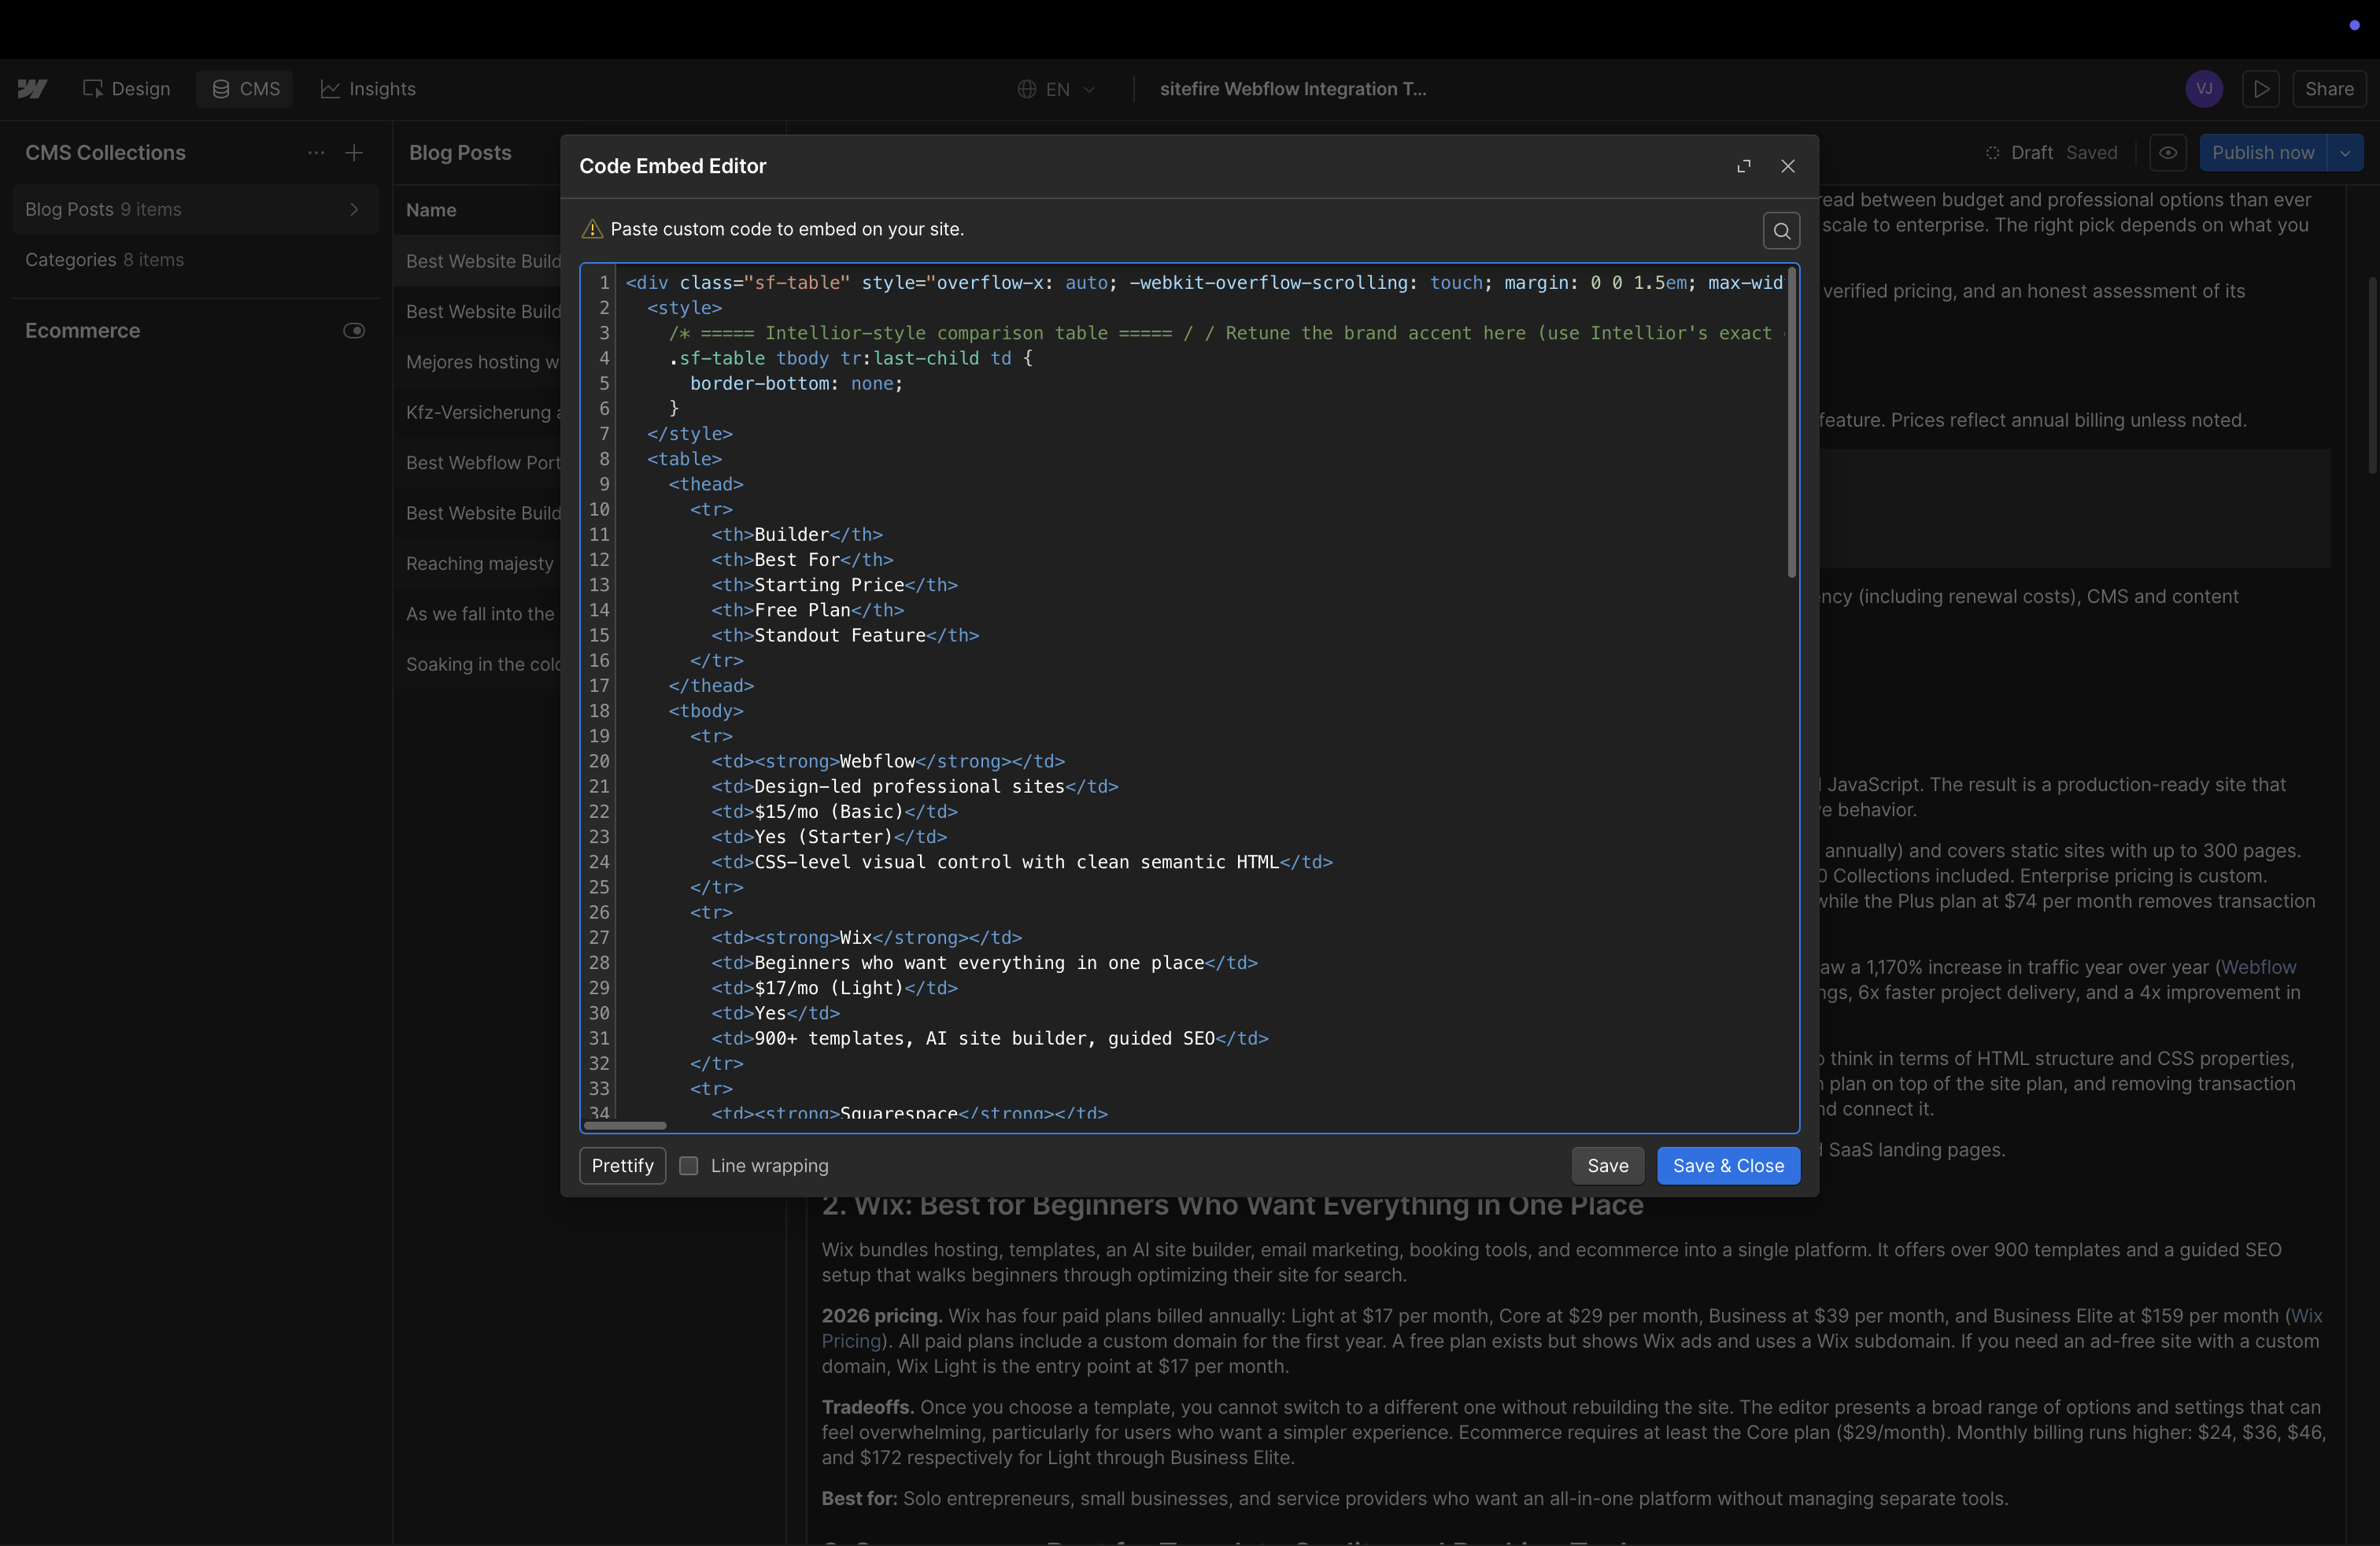Click the $15/mo (Basic) code line
Image resolution: width=2380 pixels, height=1546 pixels.
(834, 812)
